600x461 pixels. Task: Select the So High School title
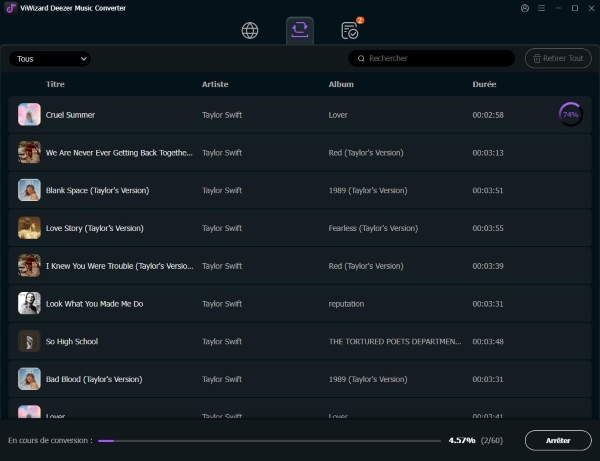point(72,342)
